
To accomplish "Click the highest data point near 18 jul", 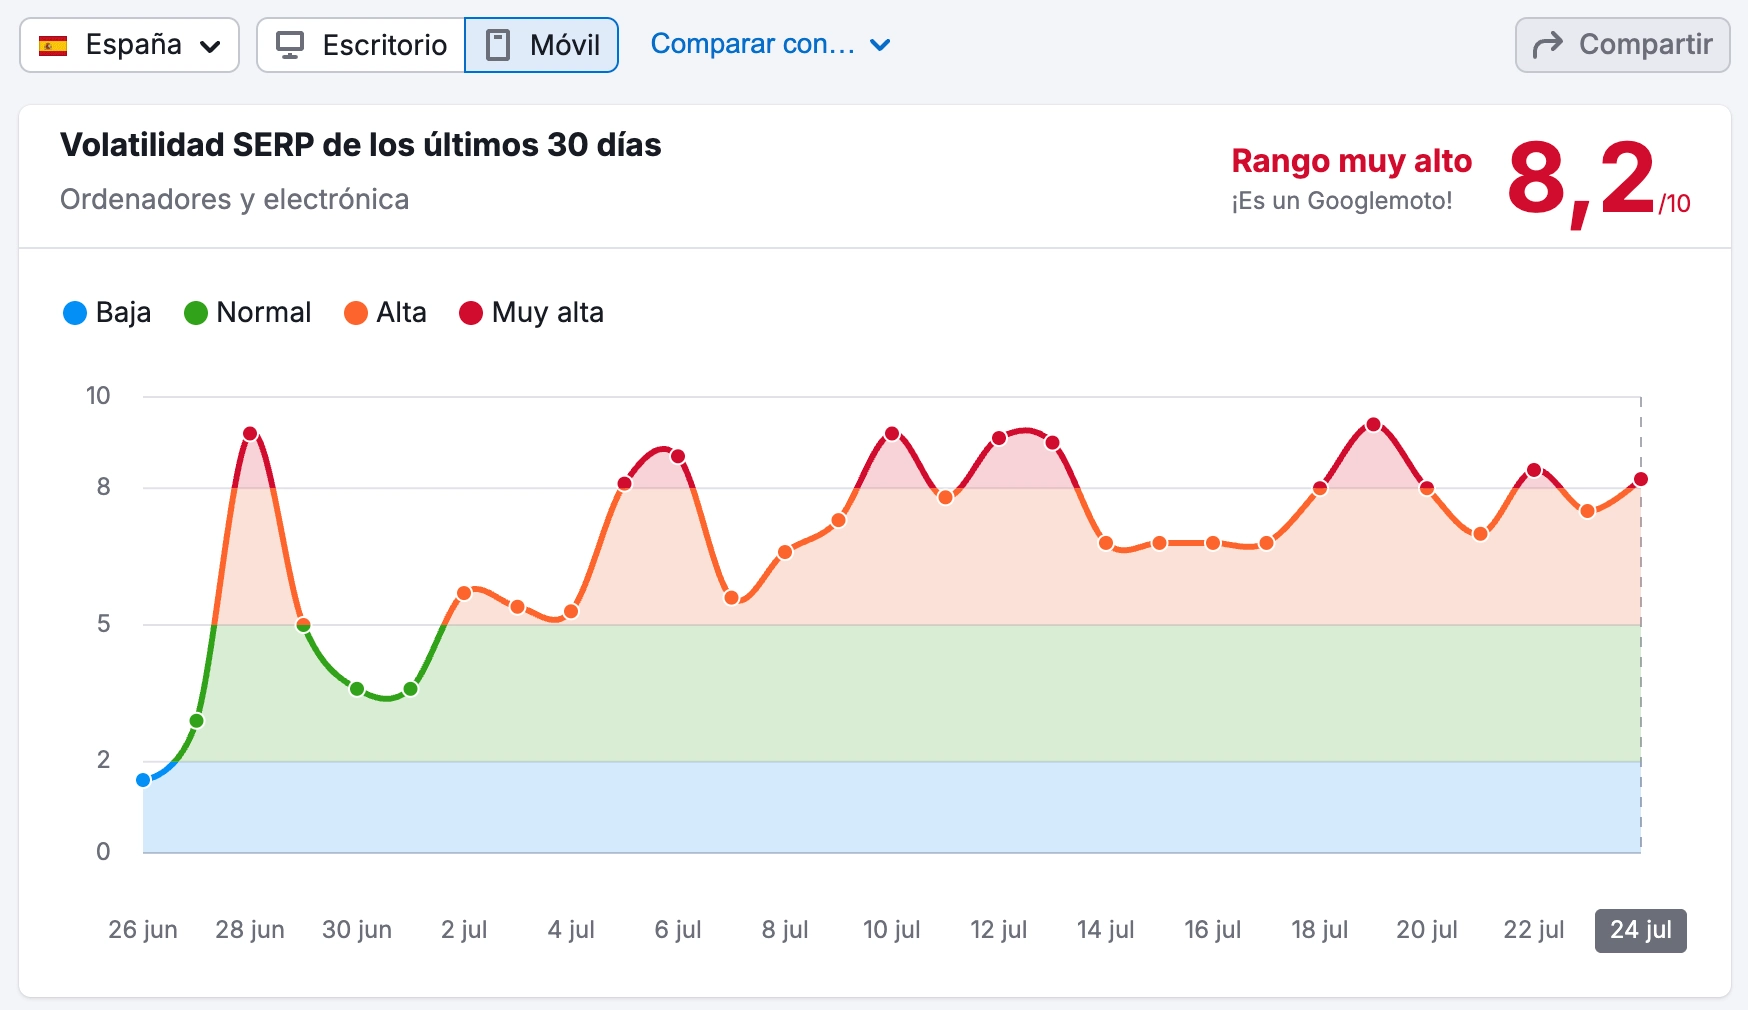I will (x=1373, y=424).
